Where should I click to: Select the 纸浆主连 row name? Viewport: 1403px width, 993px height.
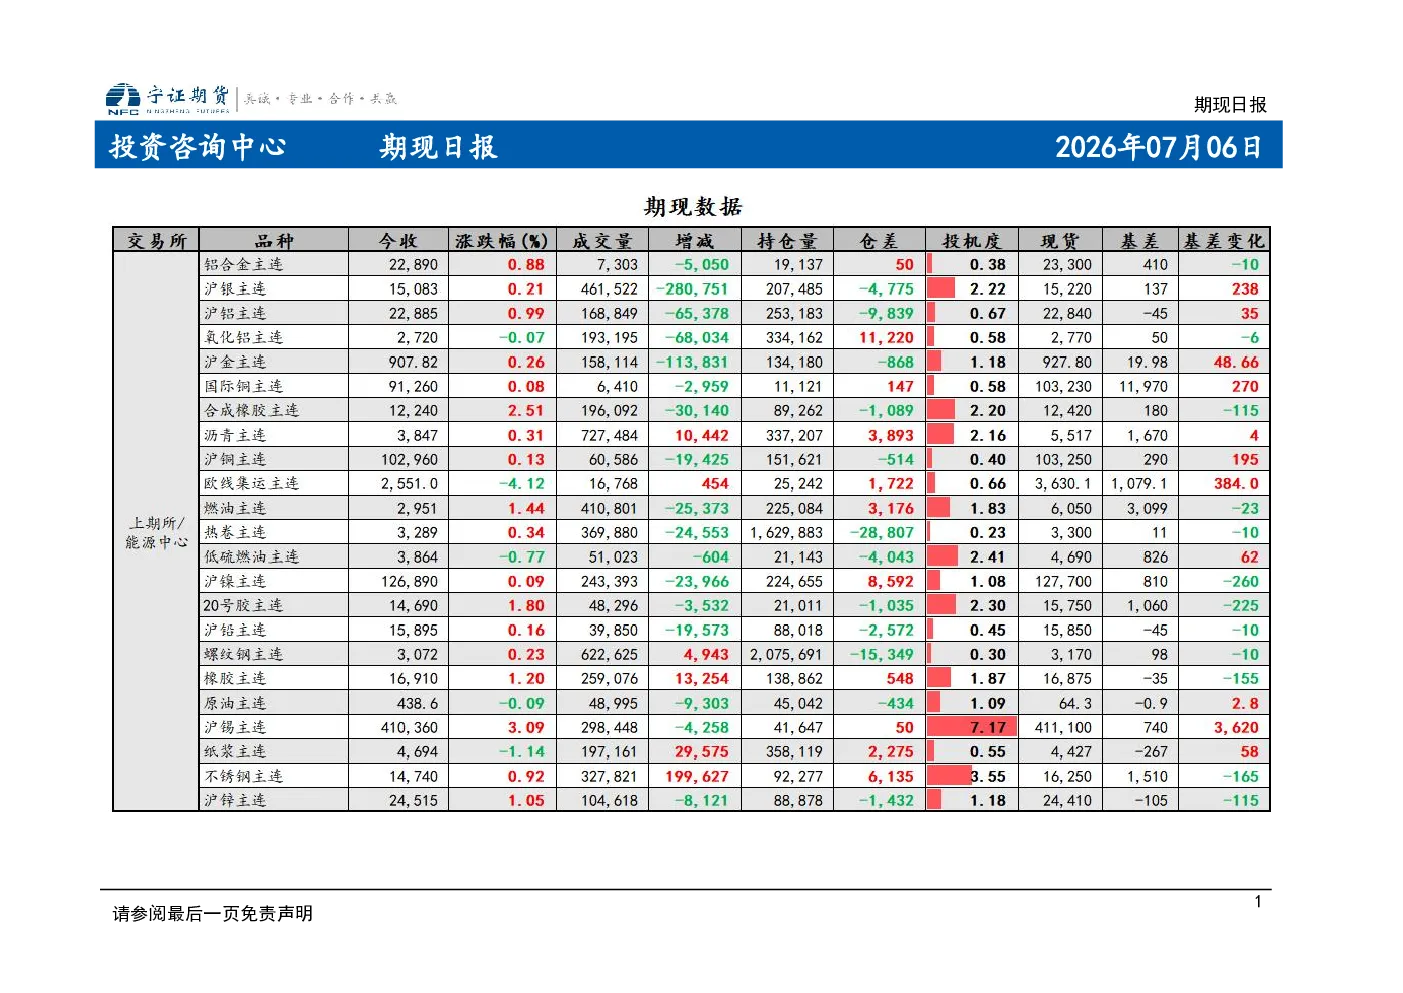[235, 751]
